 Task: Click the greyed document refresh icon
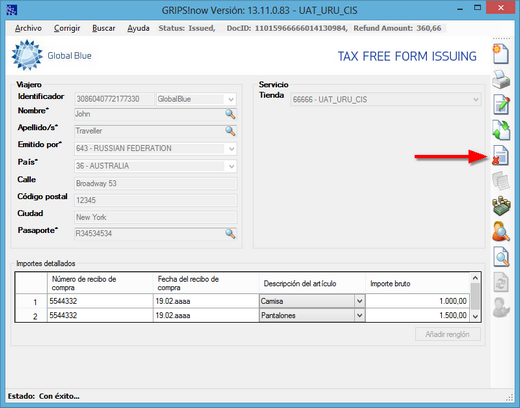501,282
